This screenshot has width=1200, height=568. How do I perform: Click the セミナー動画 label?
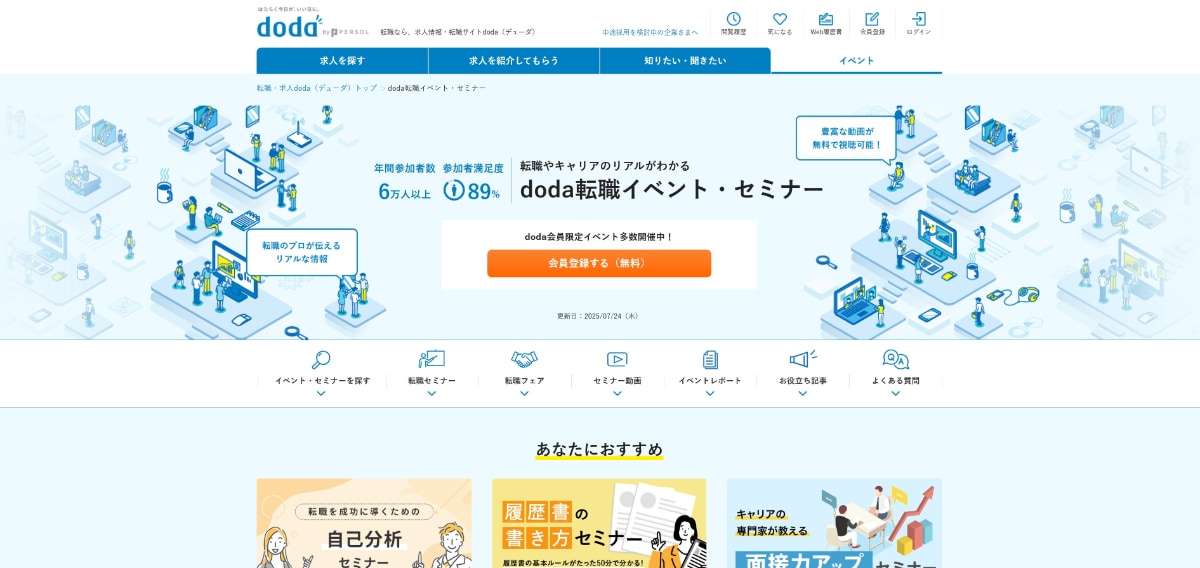[x=617, y=381]
